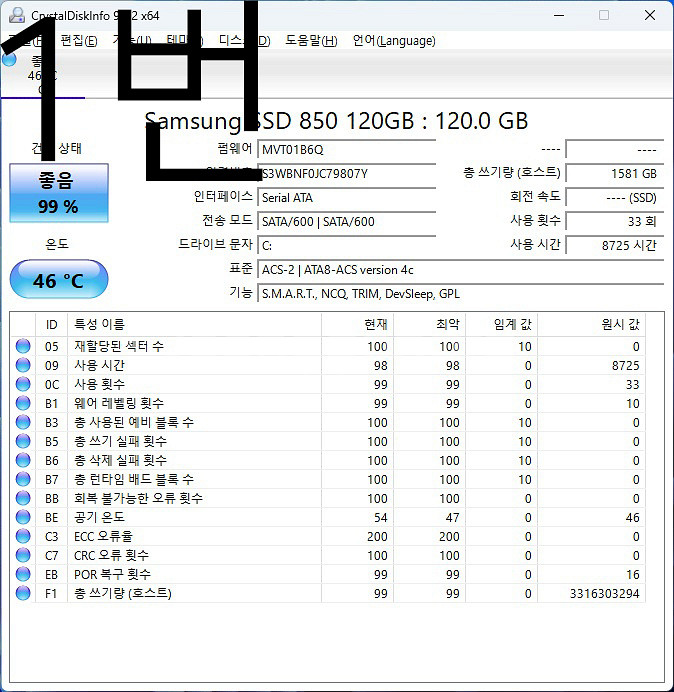The image size is (674, 692).
Task: Select the 재할당된 섹터 수 row
Action: point(328,346)
